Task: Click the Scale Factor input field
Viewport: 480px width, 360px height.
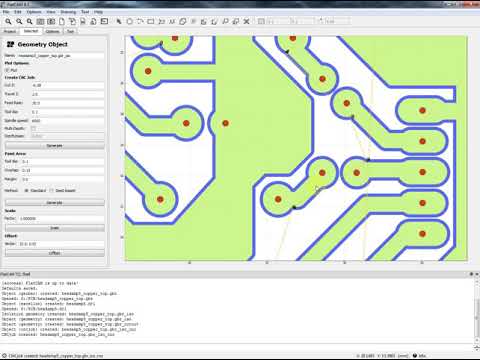Action: (61, 219)
